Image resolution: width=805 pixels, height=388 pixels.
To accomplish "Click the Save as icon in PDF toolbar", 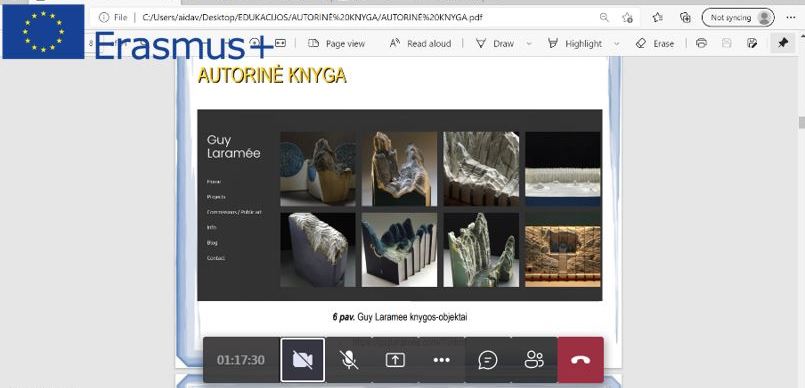I will (752, 44).
